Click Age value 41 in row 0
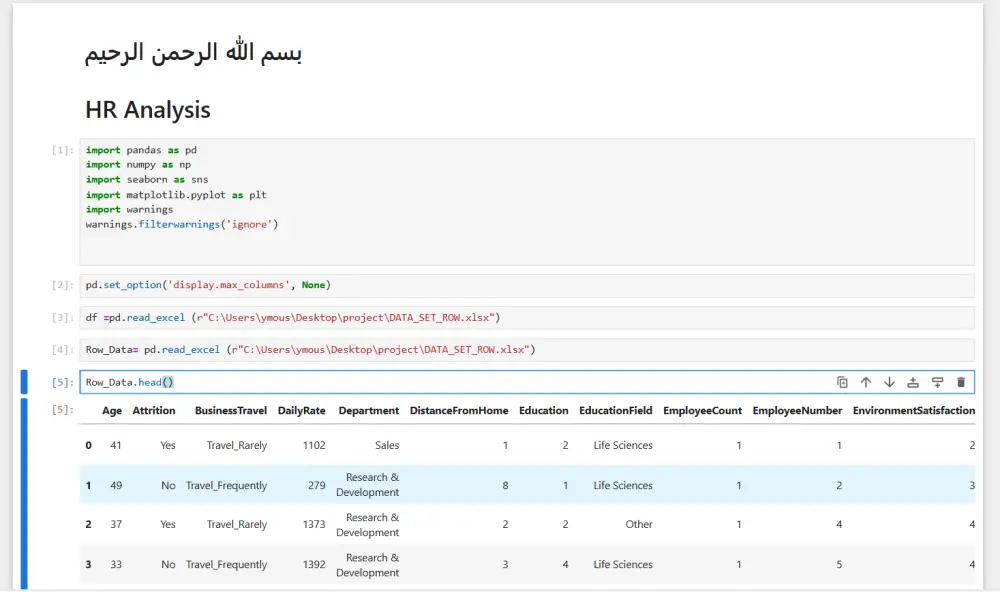Viewport: 1000px width, 592px height. click(115, 445)
